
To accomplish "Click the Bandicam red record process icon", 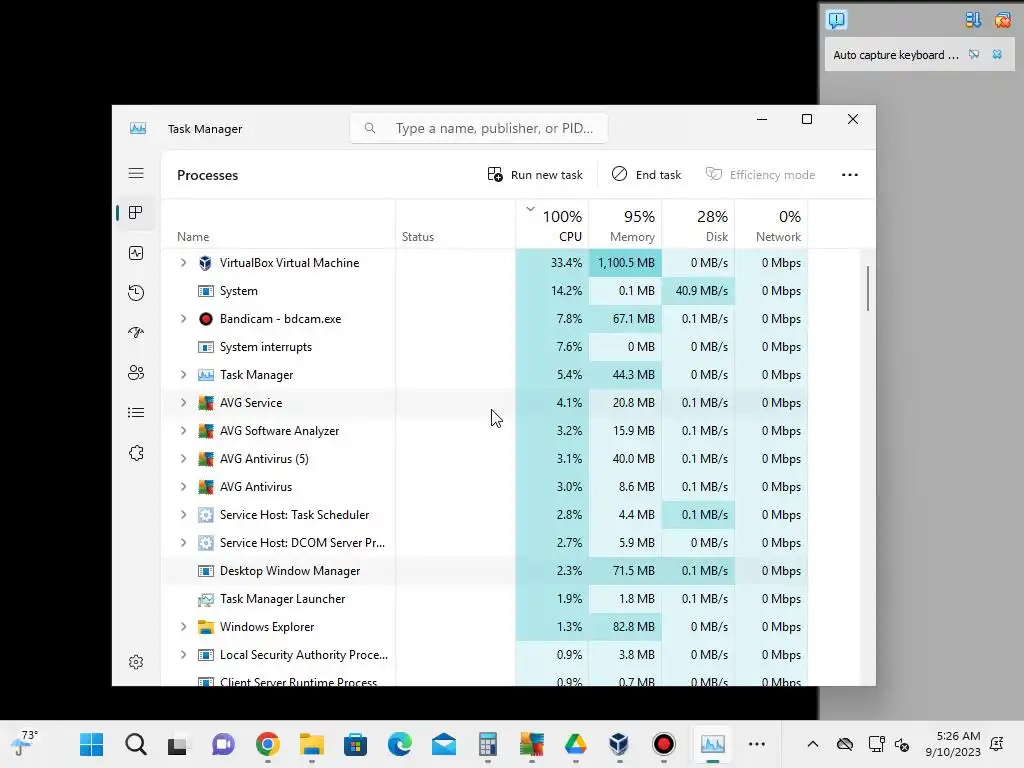I will [205, 319].
